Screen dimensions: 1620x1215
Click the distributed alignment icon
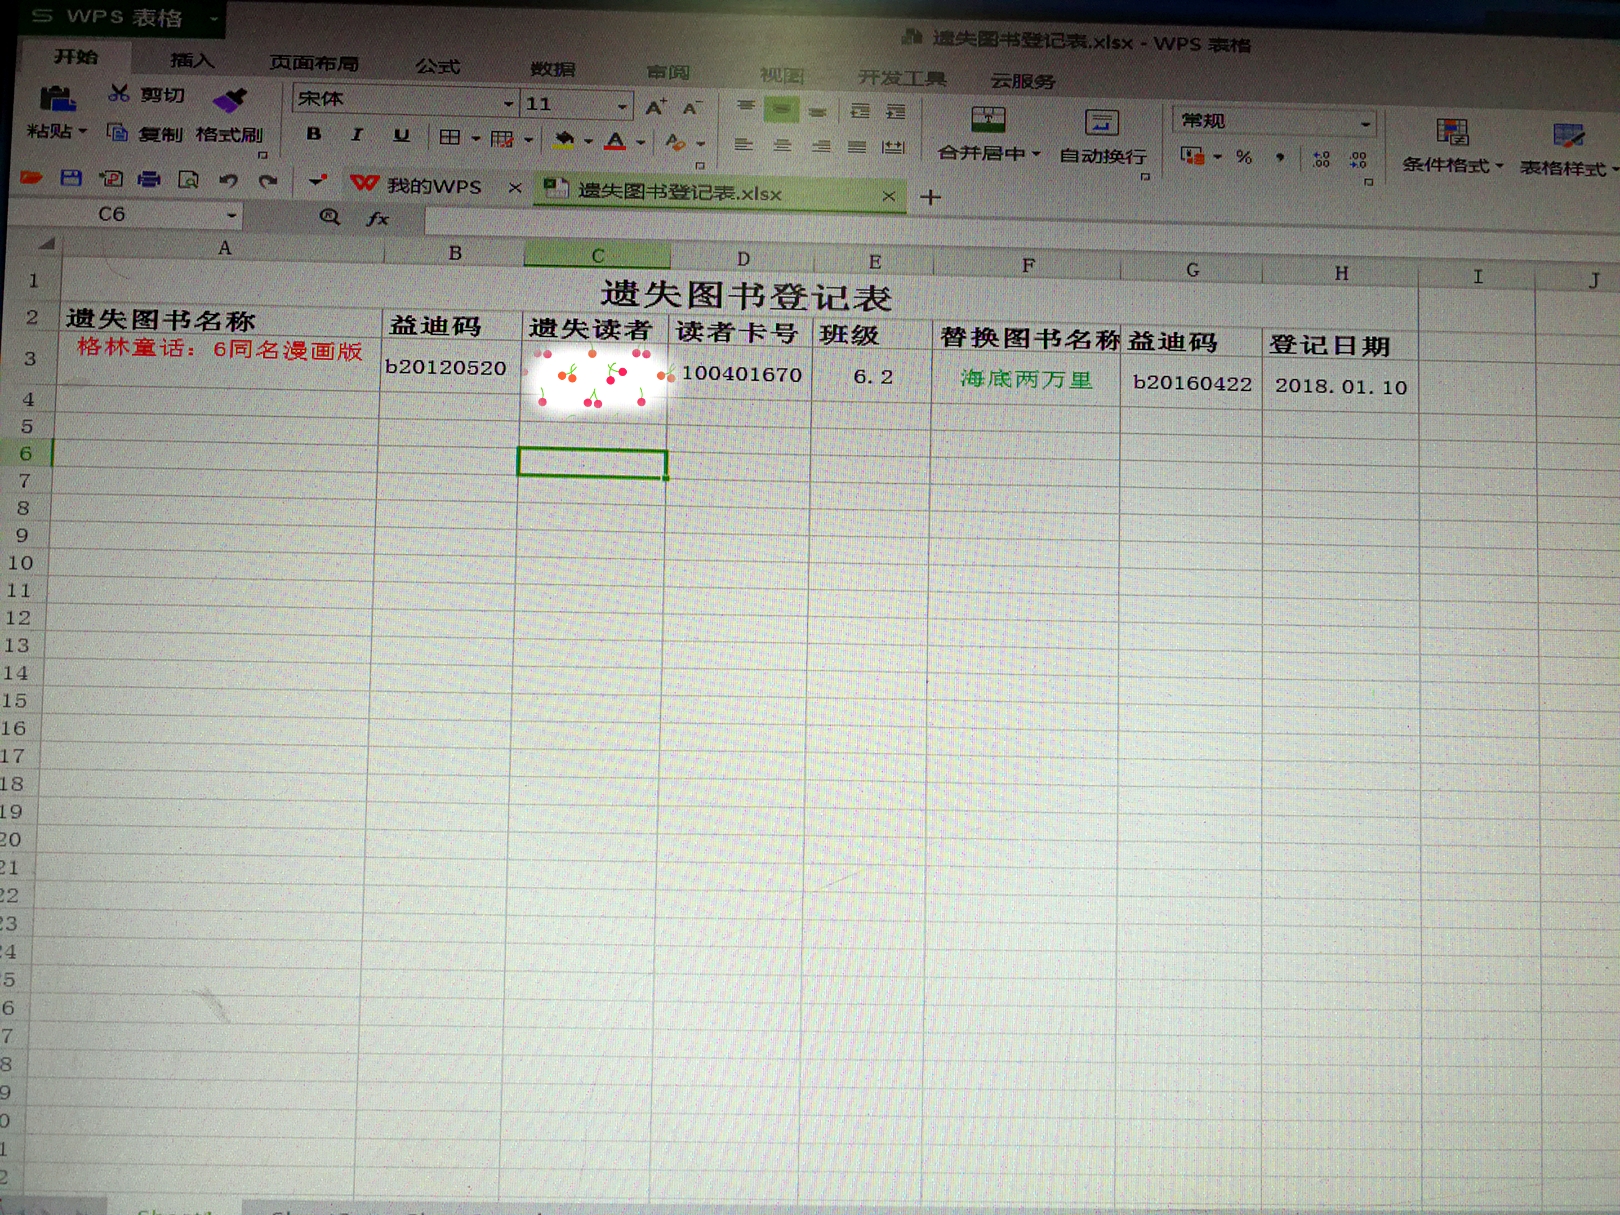click(x=894, y=148)
